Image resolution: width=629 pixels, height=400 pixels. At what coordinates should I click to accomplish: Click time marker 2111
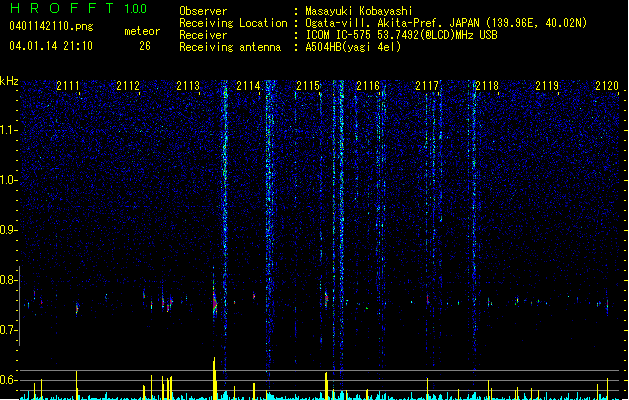[68, 85]
